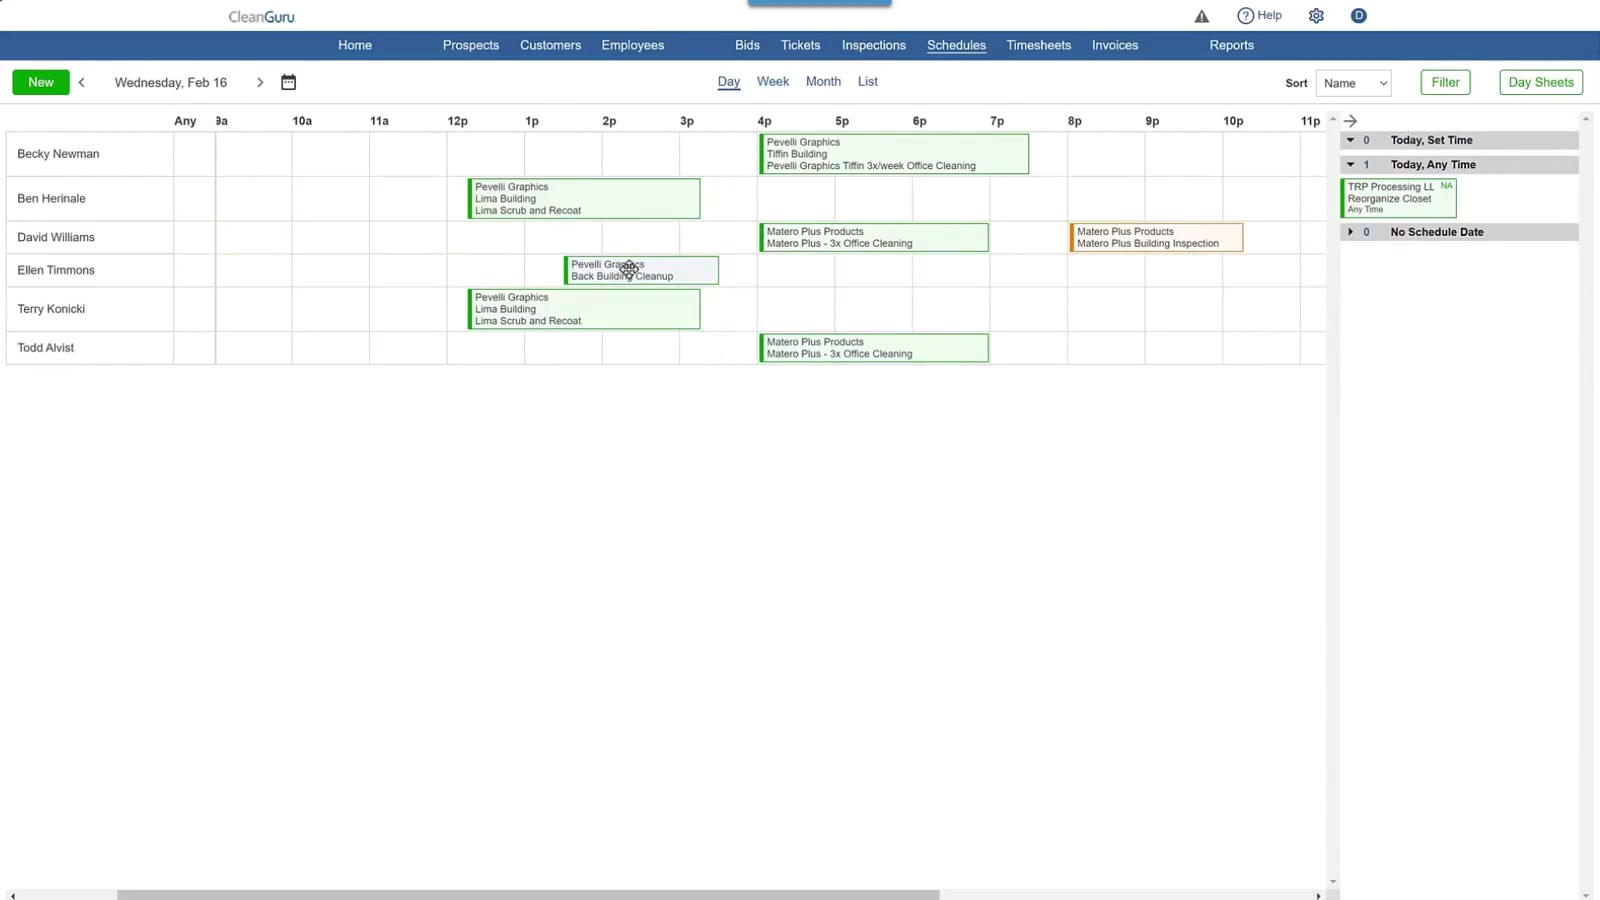Open the Bids menu
This screenshot has height=900, width=1600.
[747, 45]
